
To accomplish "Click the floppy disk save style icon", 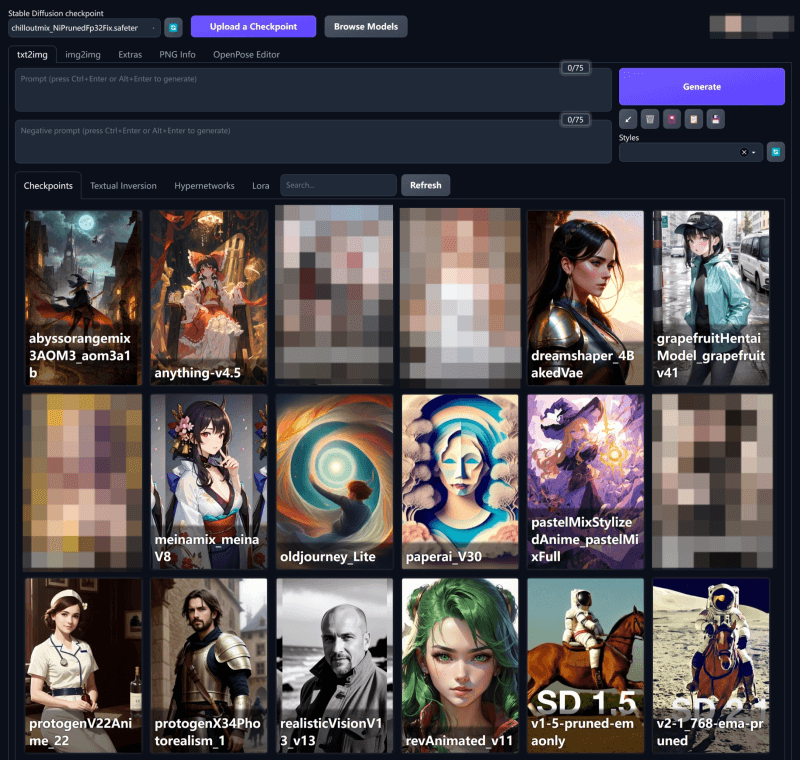I will click(716, 119).
